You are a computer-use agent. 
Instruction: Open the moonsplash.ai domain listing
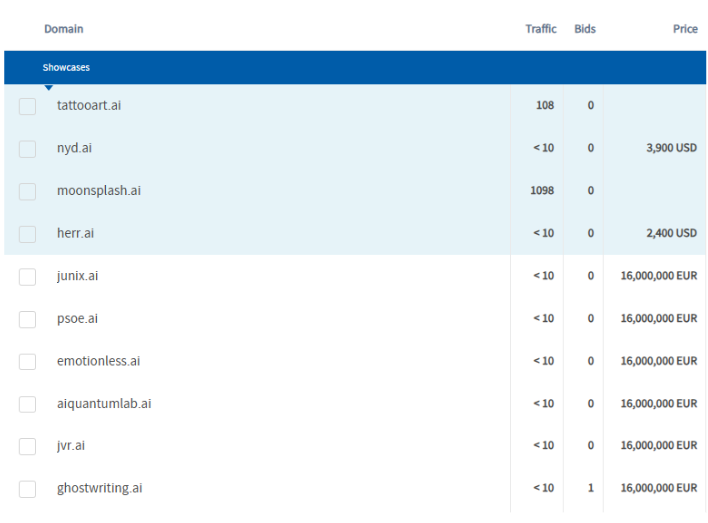click(x=98, y=190)
